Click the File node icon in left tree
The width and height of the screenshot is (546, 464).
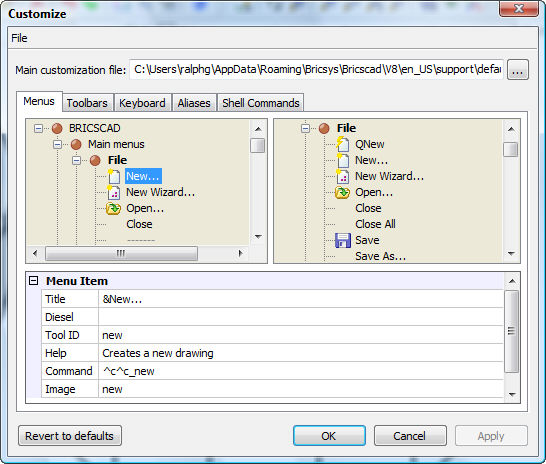click(x=95, y=160)
